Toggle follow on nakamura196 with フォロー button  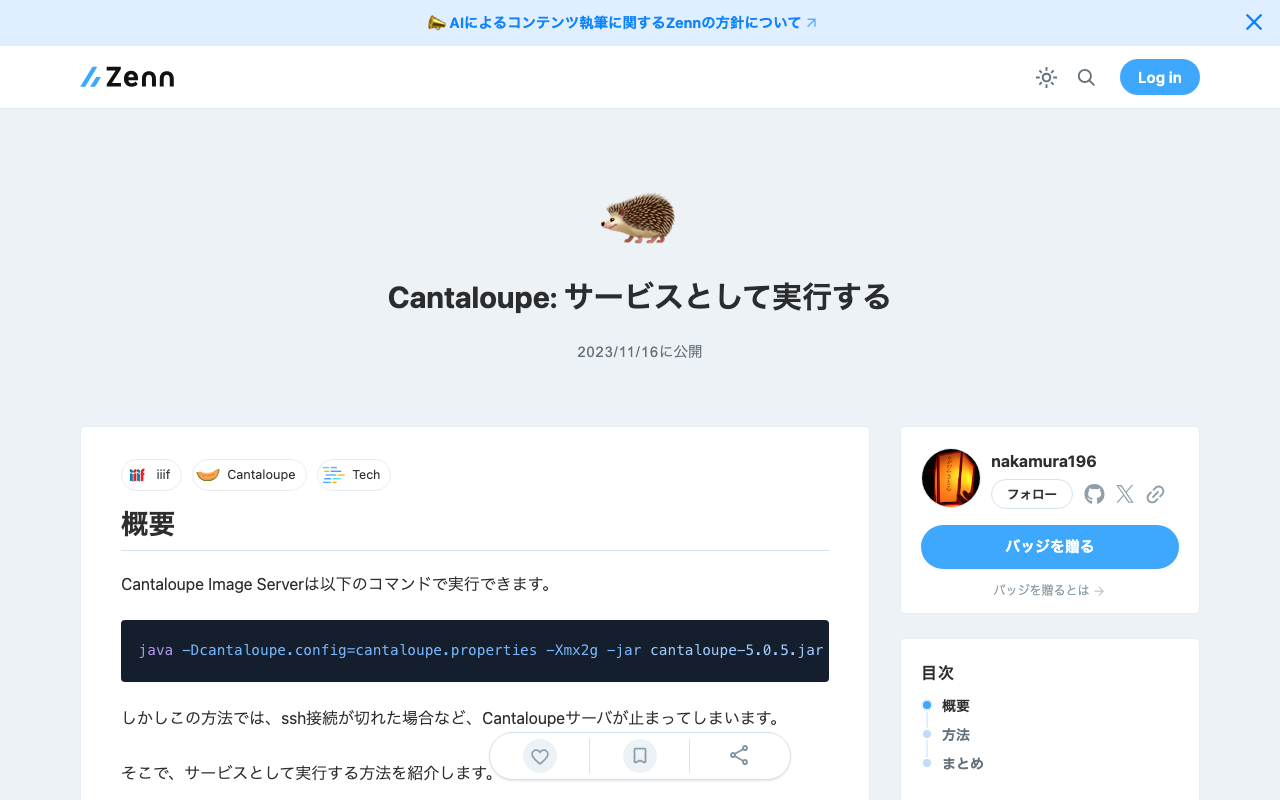click(x=1031, y=494)
